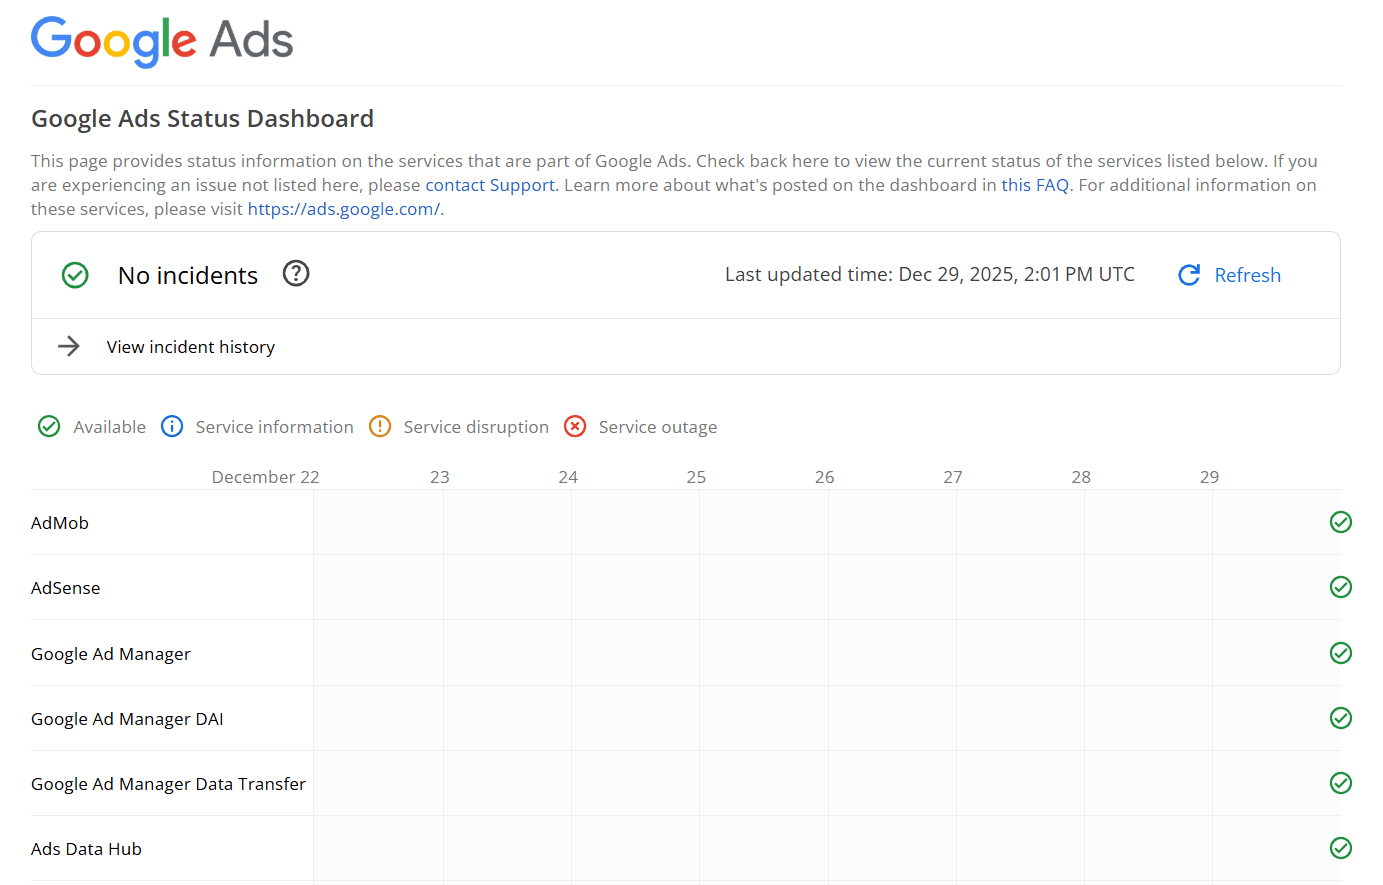
Task: Click the Service outage red icon
Action: click(x=575, y=426)
